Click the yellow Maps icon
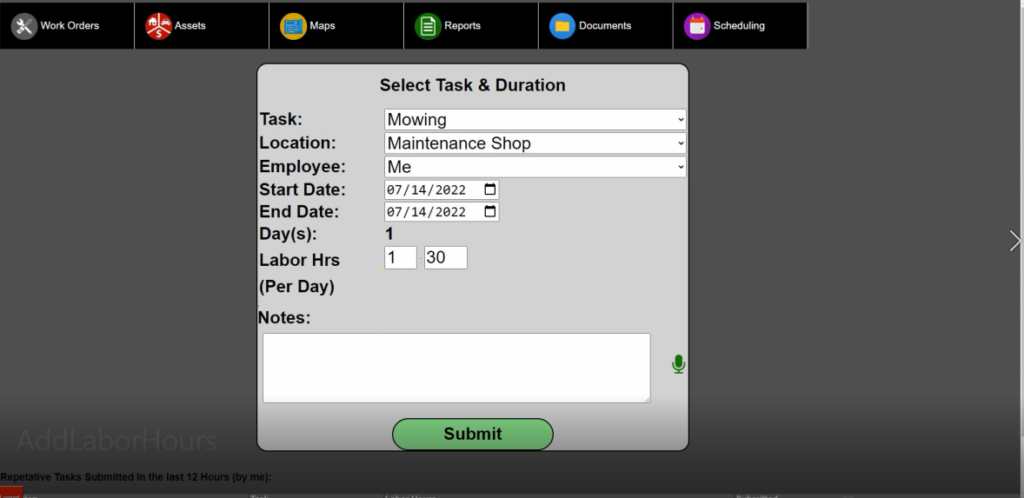The image size is (1024, 498). (293, 26)
